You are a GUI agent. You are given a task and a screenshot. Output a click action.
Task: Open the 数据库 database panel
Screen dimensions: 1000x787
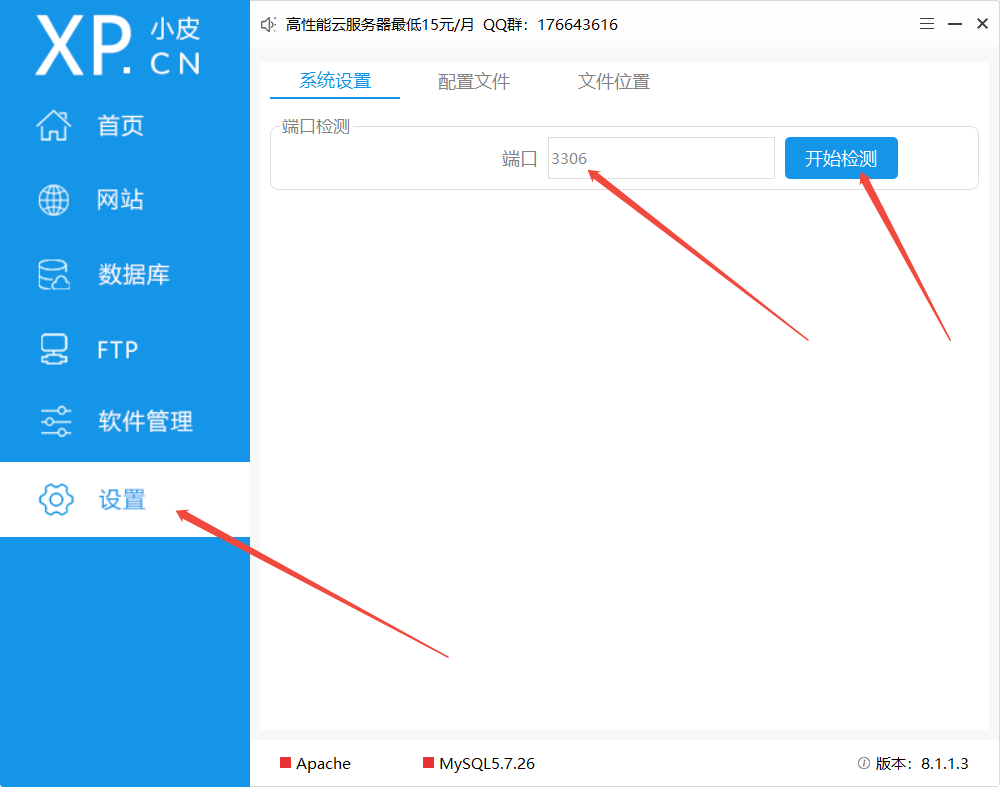[133, 275]
